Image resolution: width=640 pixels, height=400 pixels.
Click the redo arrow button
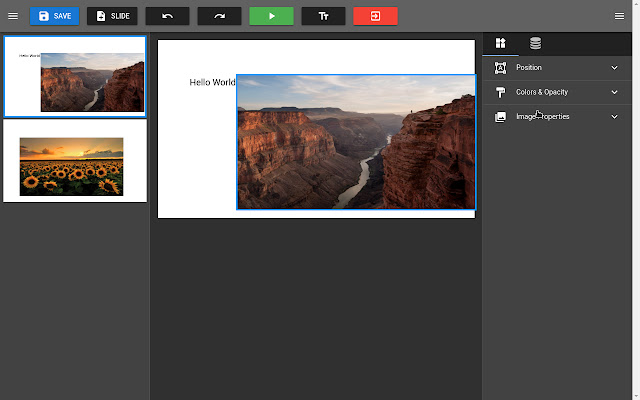[220, 16]
